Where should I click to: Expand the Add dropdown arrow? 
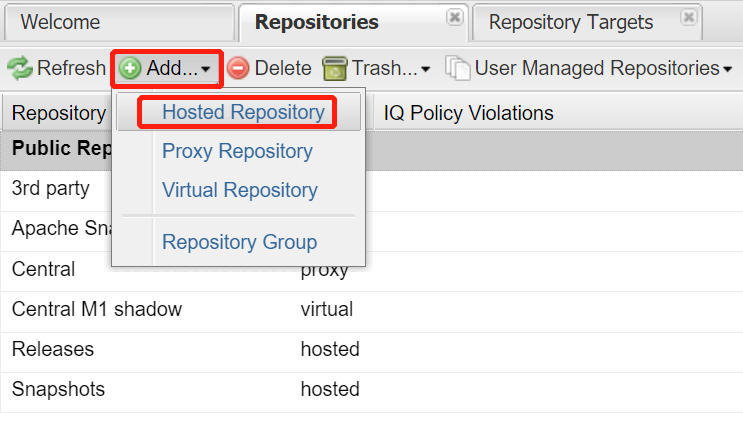click(206, 69)
